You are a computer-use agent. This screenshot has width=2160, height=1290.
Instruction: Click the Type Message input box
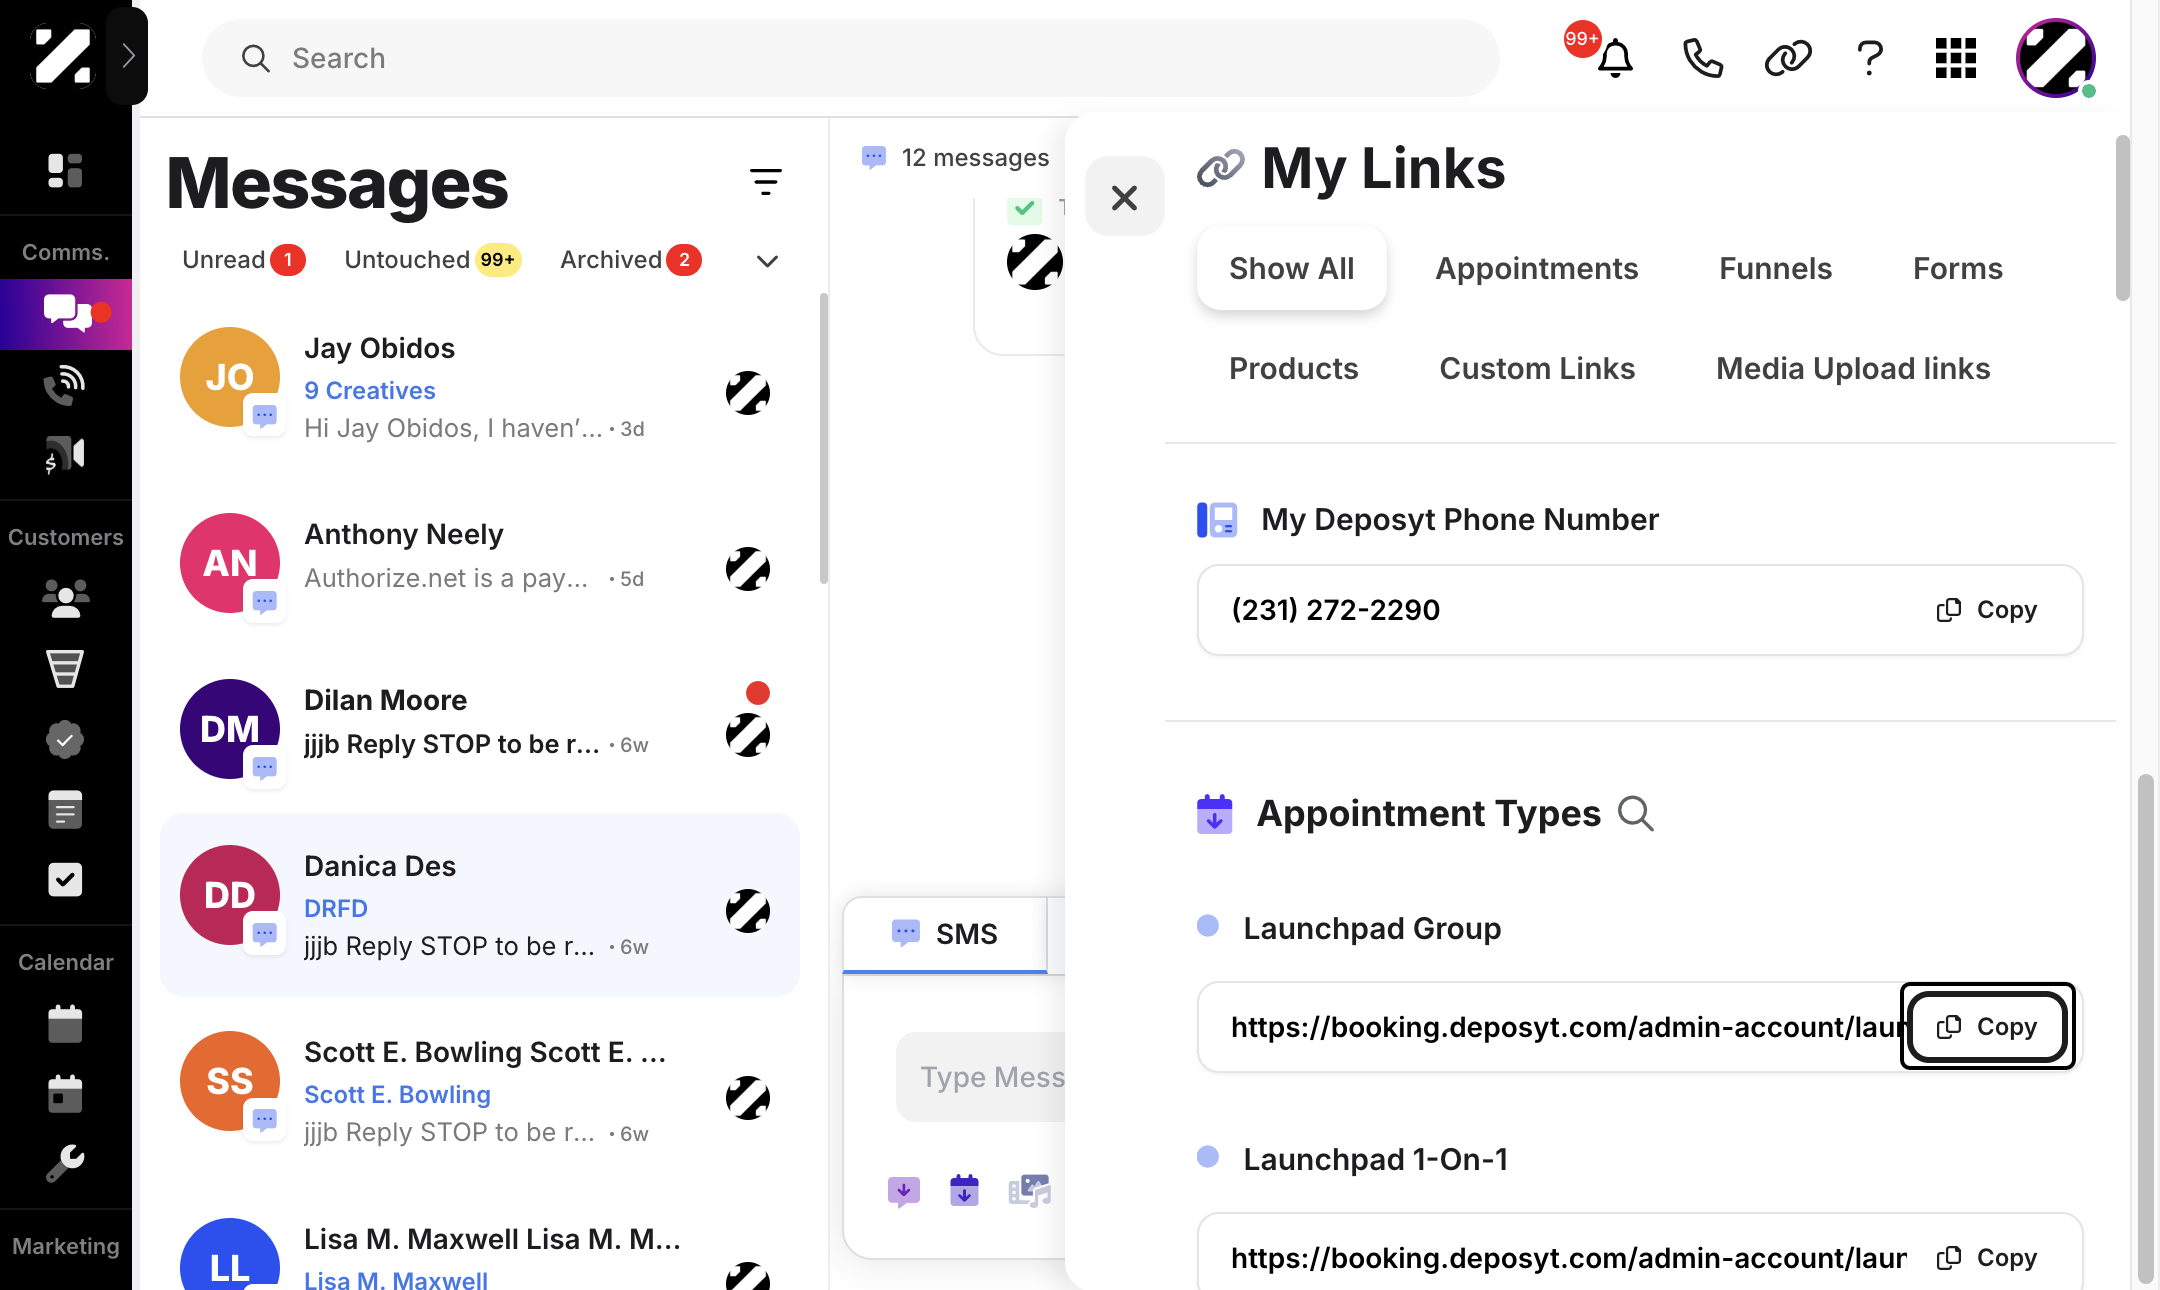[982, 1077]
